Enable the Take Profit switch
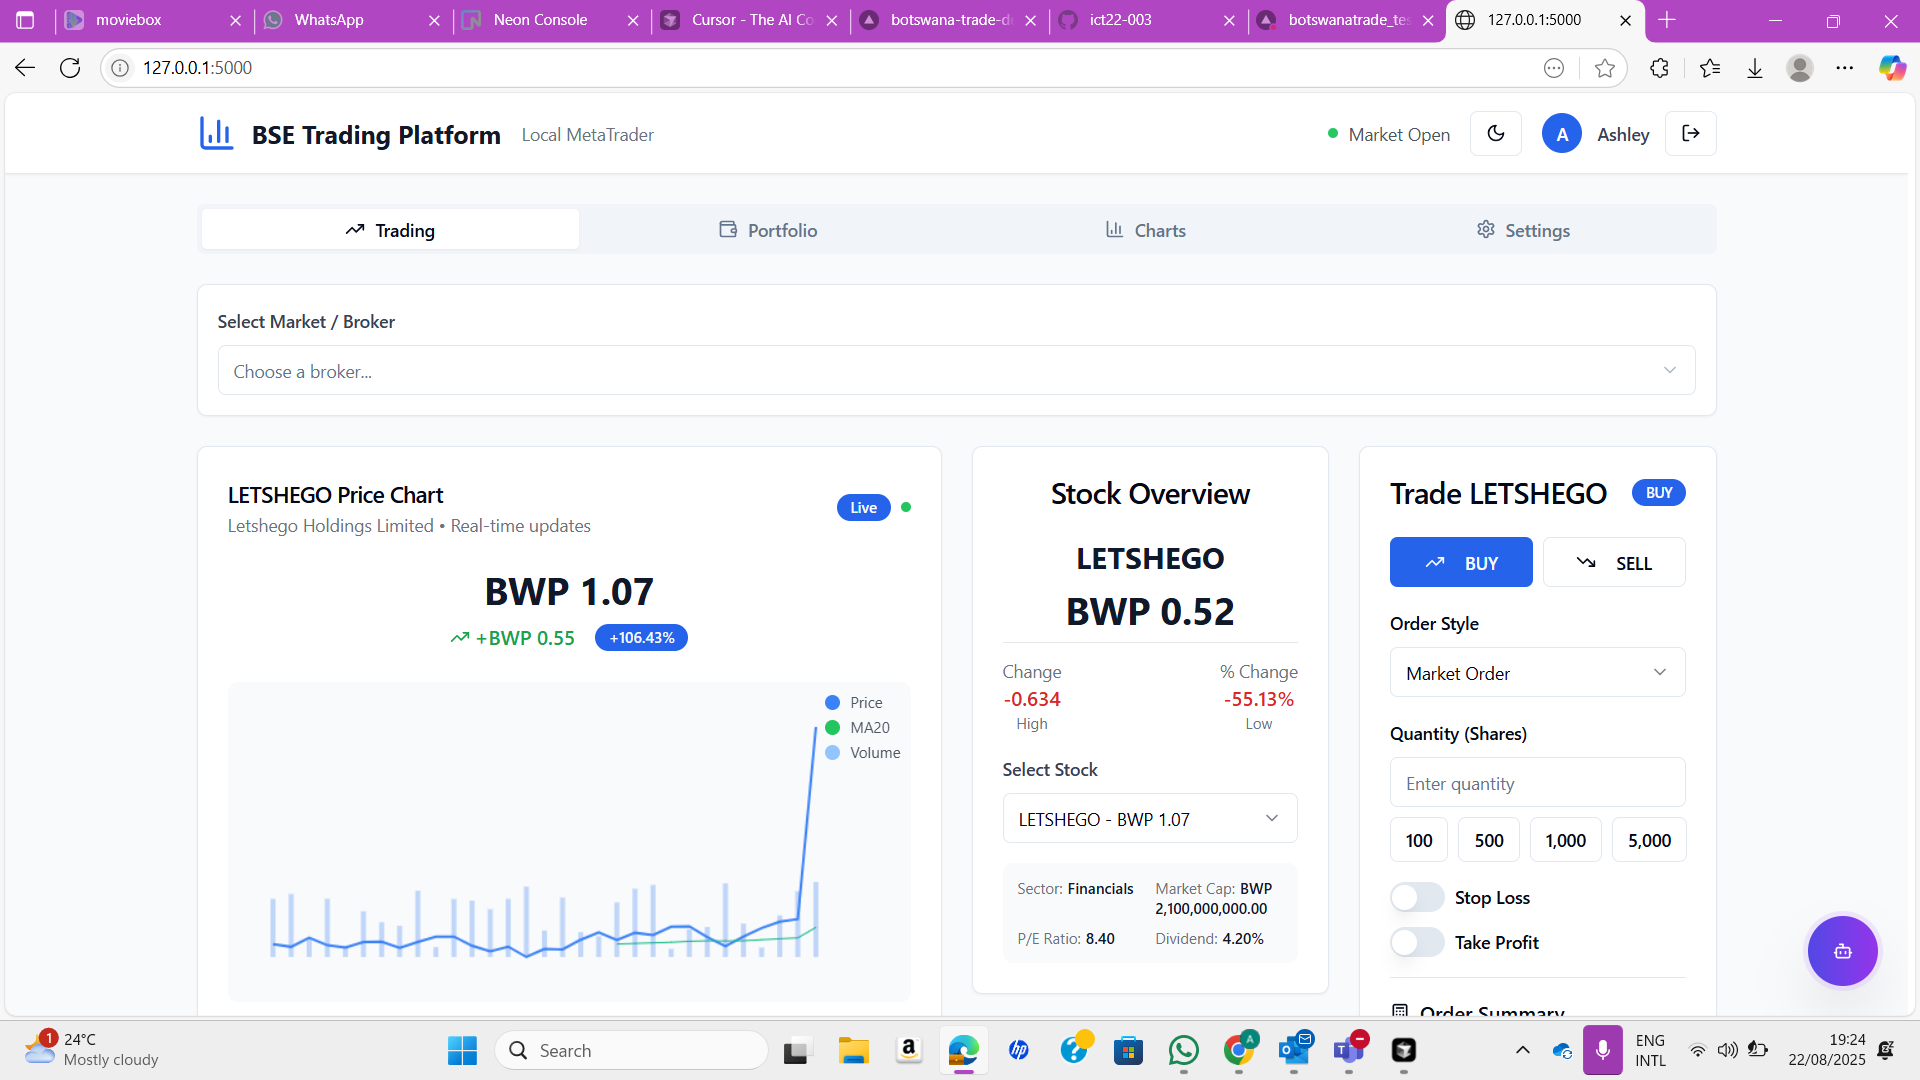The width and height of the screenshot is (1920, 1080). [1417, 942]
